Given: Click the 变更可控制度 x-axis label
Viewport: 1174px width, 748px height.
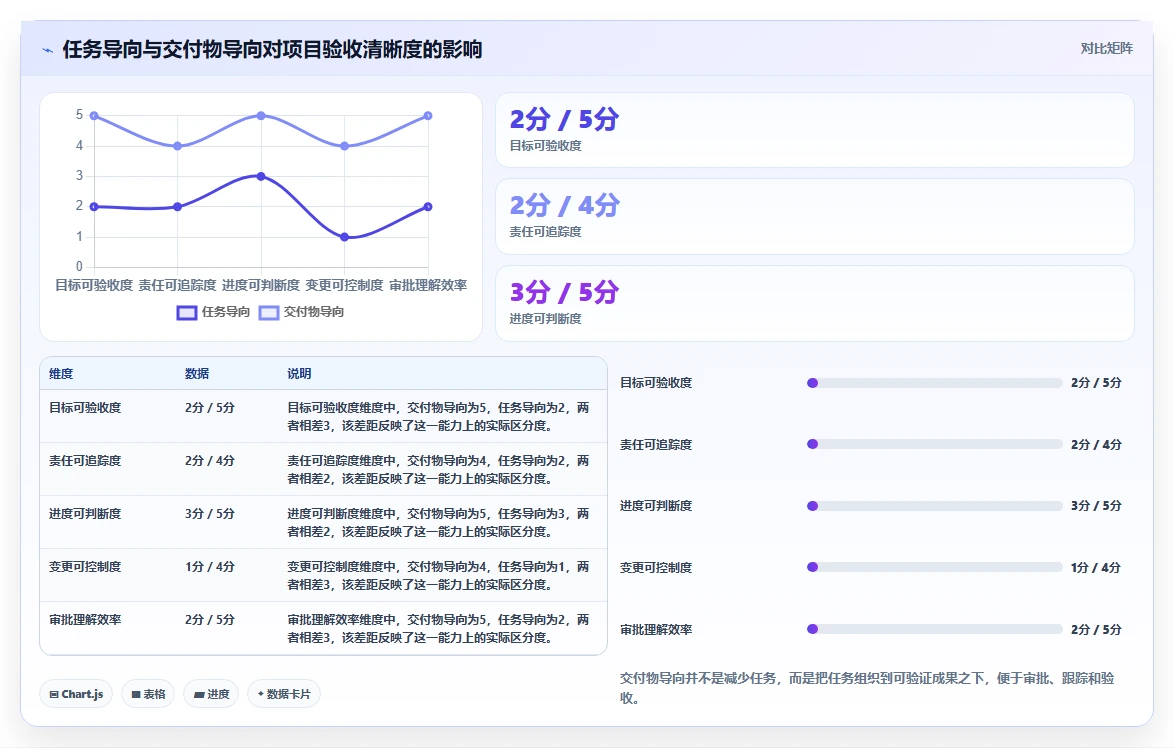Looking at the screenshot, I should click(x=344, y=285).
